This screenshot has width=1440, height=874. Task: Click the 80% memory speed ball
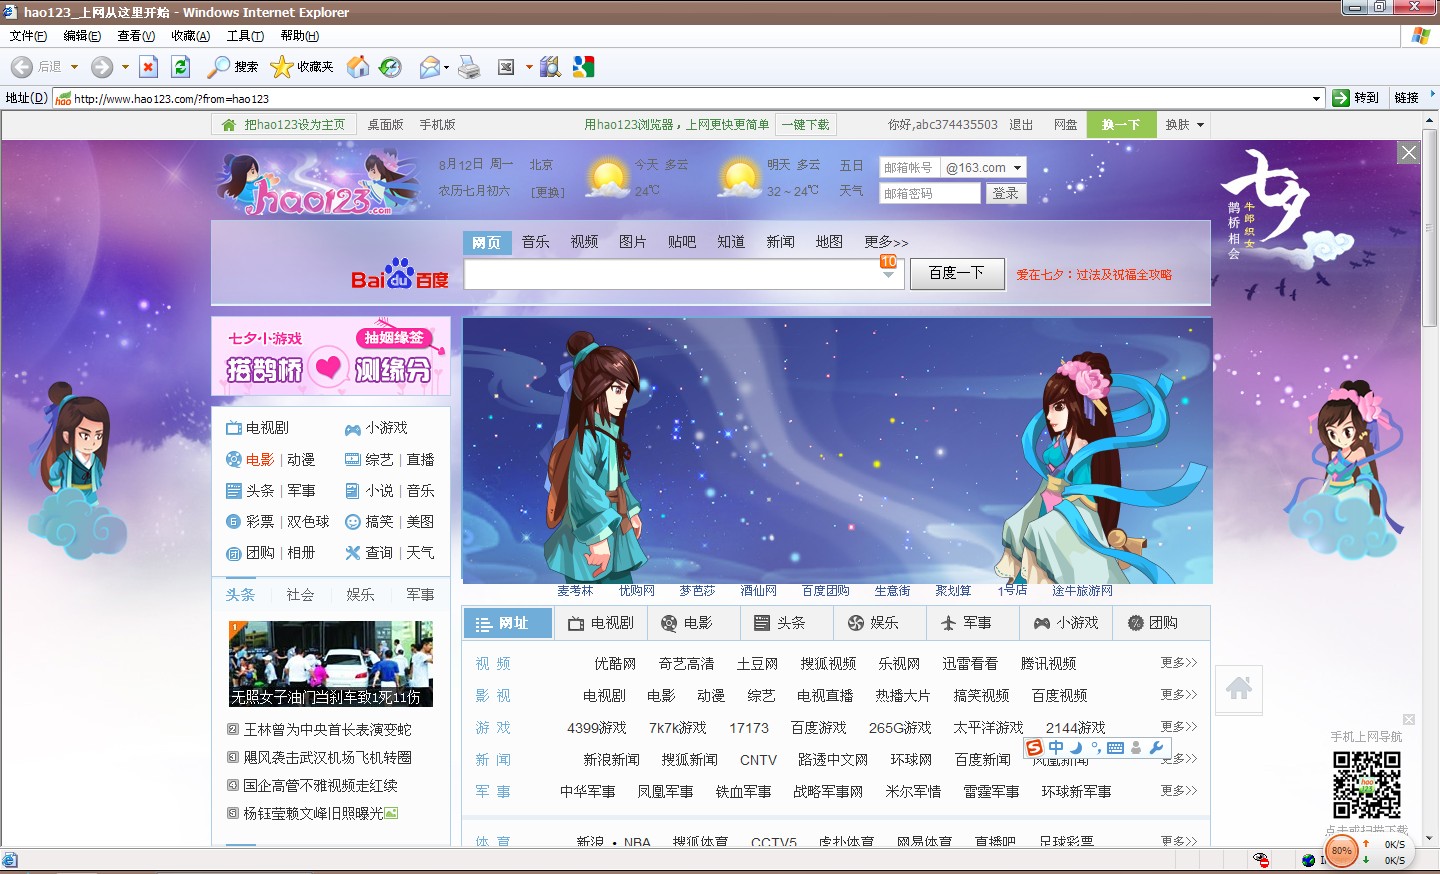tap(1341, 852)
